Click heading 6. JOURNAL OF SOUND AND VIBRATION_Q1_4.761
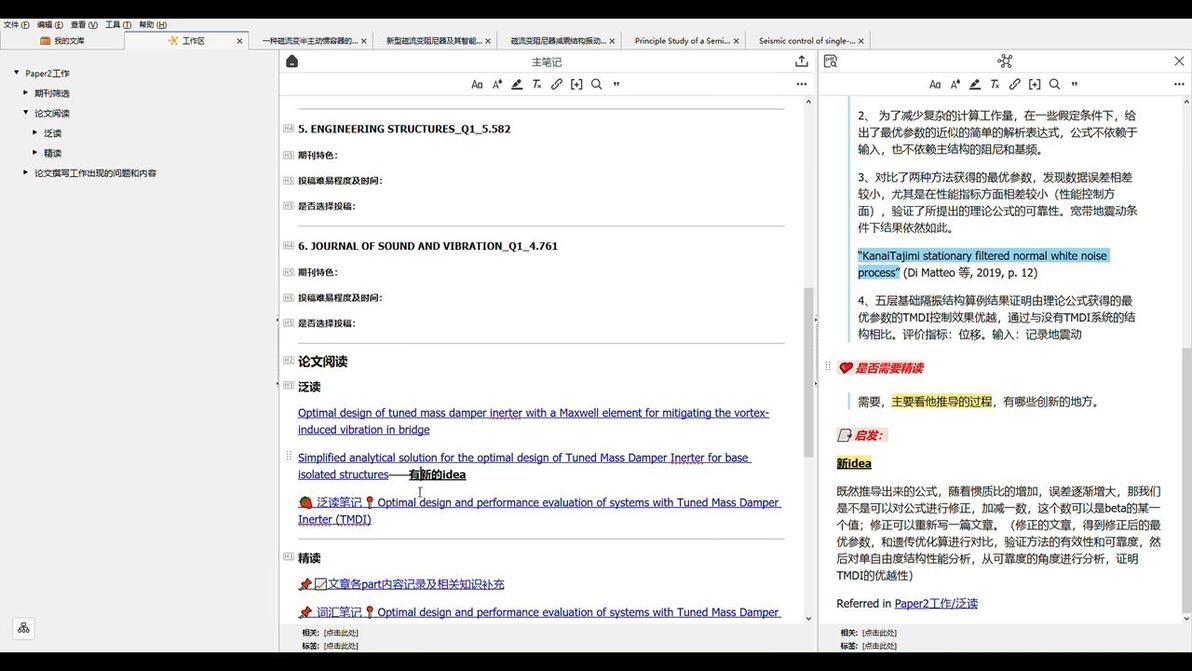This screenshot has height=671, width=1192. (x=428, y=246)
